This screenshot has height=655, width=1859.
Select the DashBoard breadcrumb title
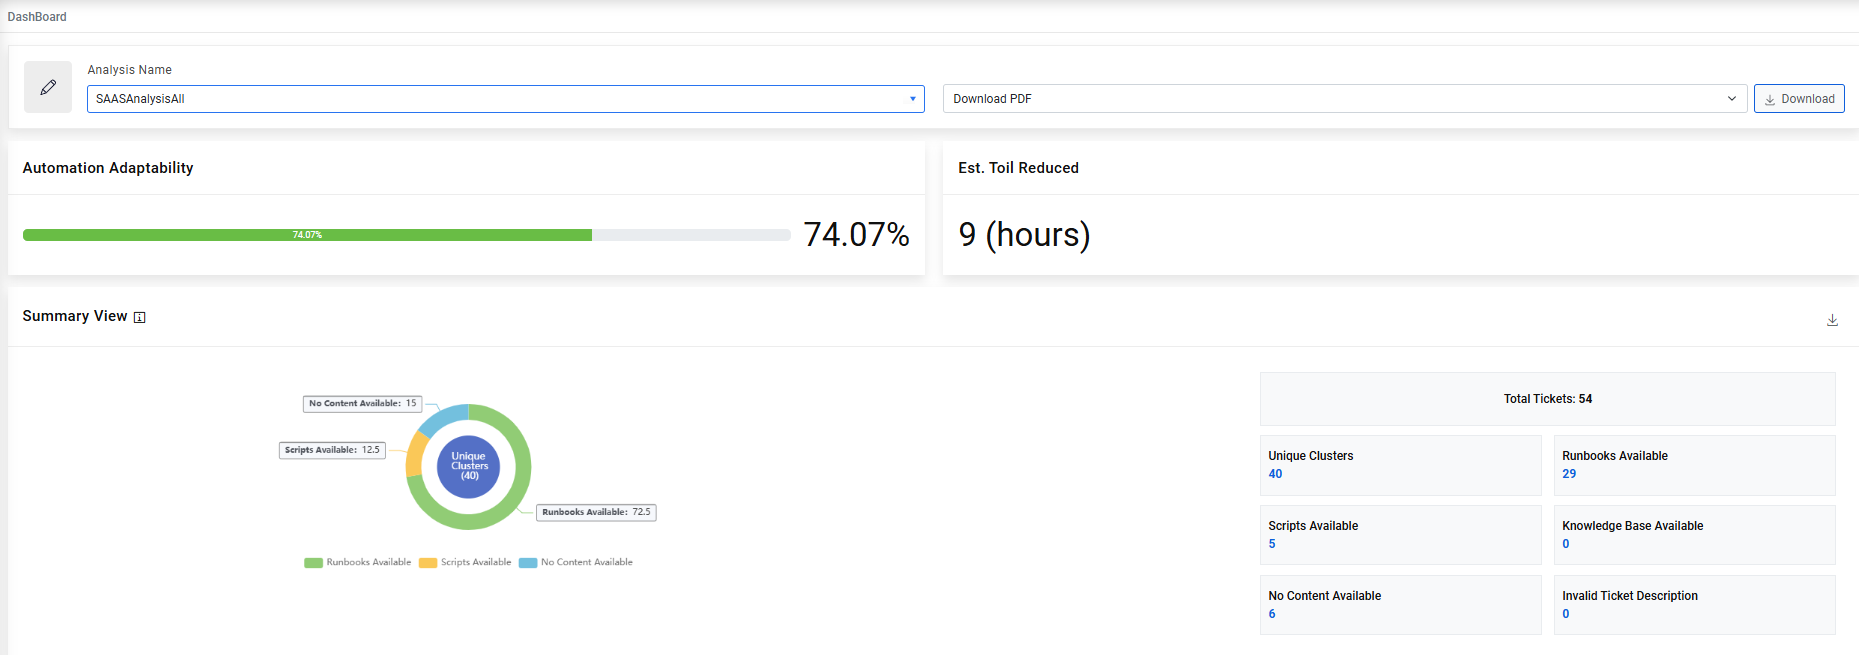[x=37, y=17]
